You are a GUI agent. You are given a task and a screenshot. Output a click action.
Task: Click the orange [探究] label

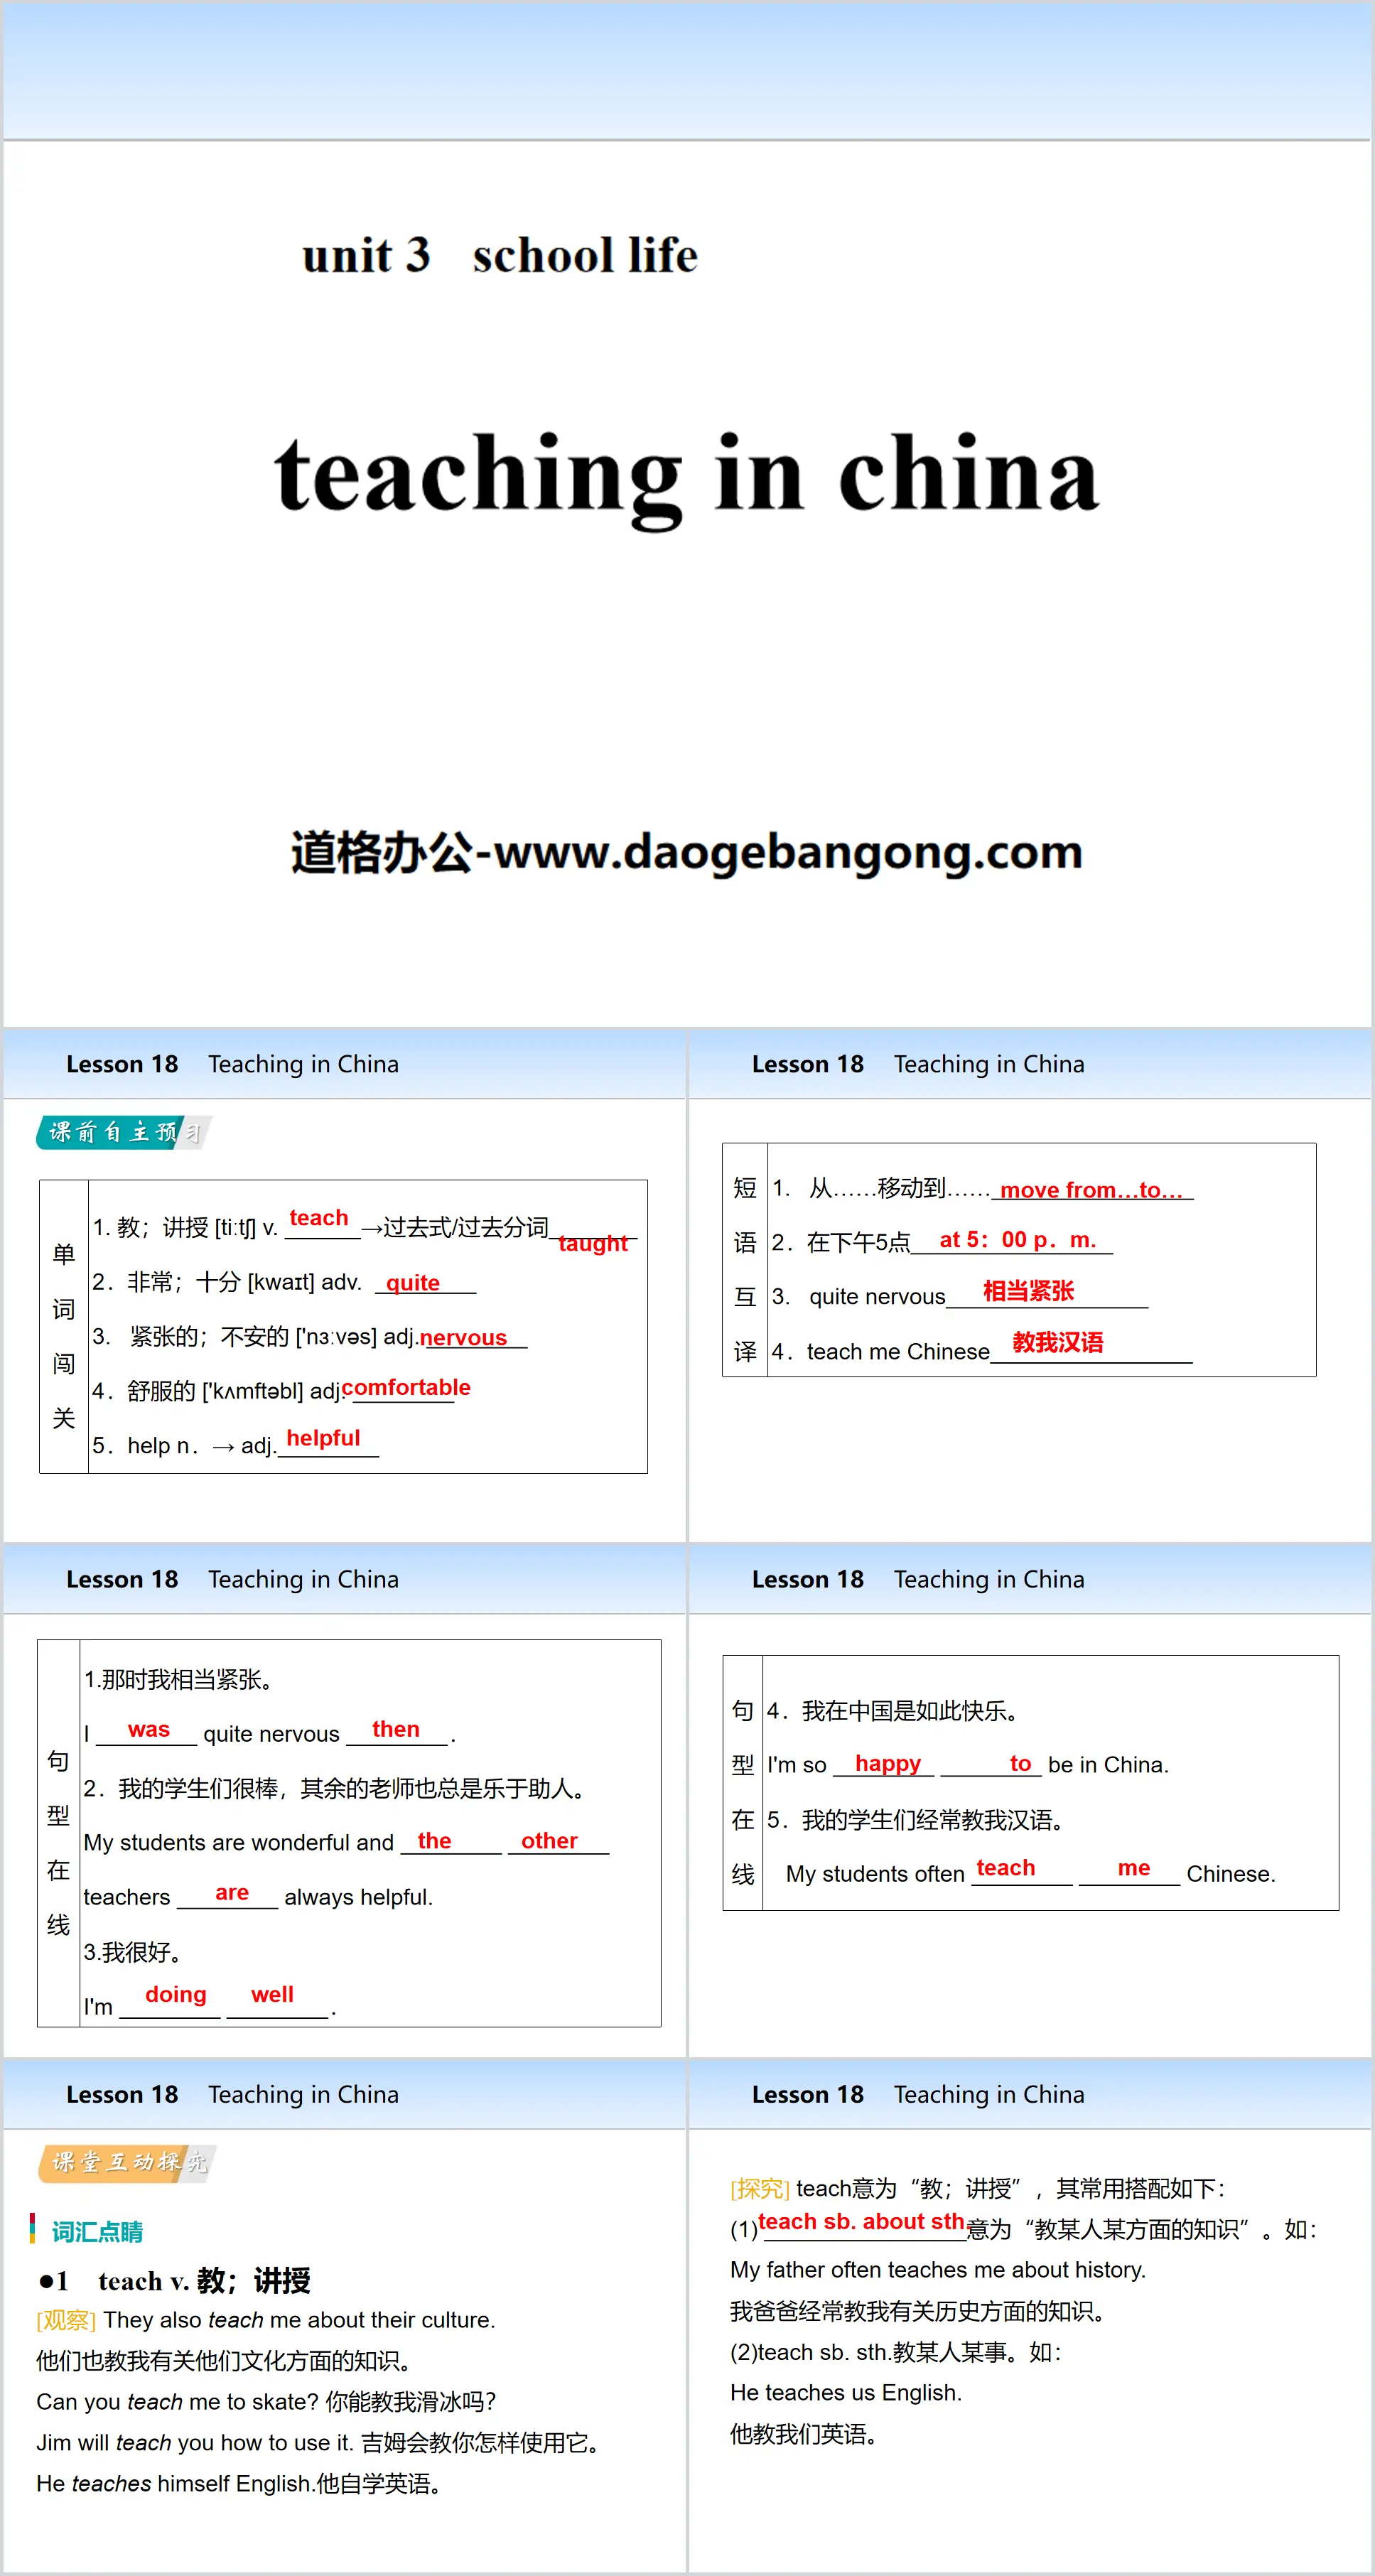760,2189
